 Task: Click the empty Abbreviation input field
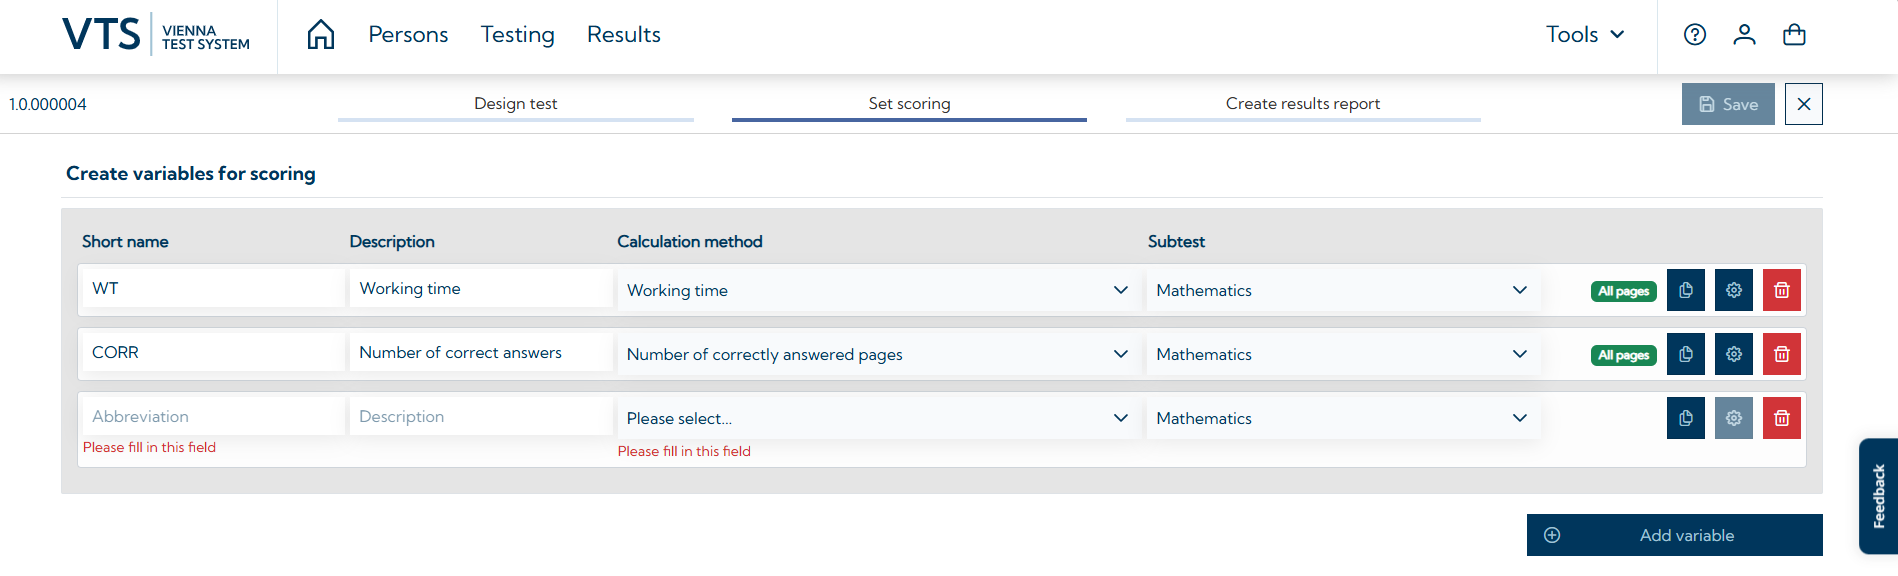pyautogui.click(x=212, y=416)
